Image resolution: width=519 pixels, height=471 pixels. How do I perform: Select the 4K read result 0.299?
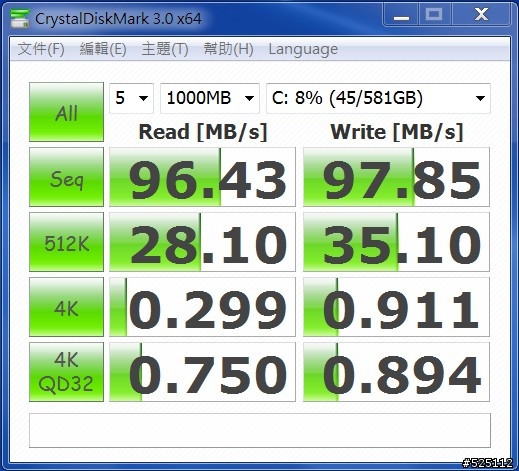pyautogui.click(x=202, y=307)
